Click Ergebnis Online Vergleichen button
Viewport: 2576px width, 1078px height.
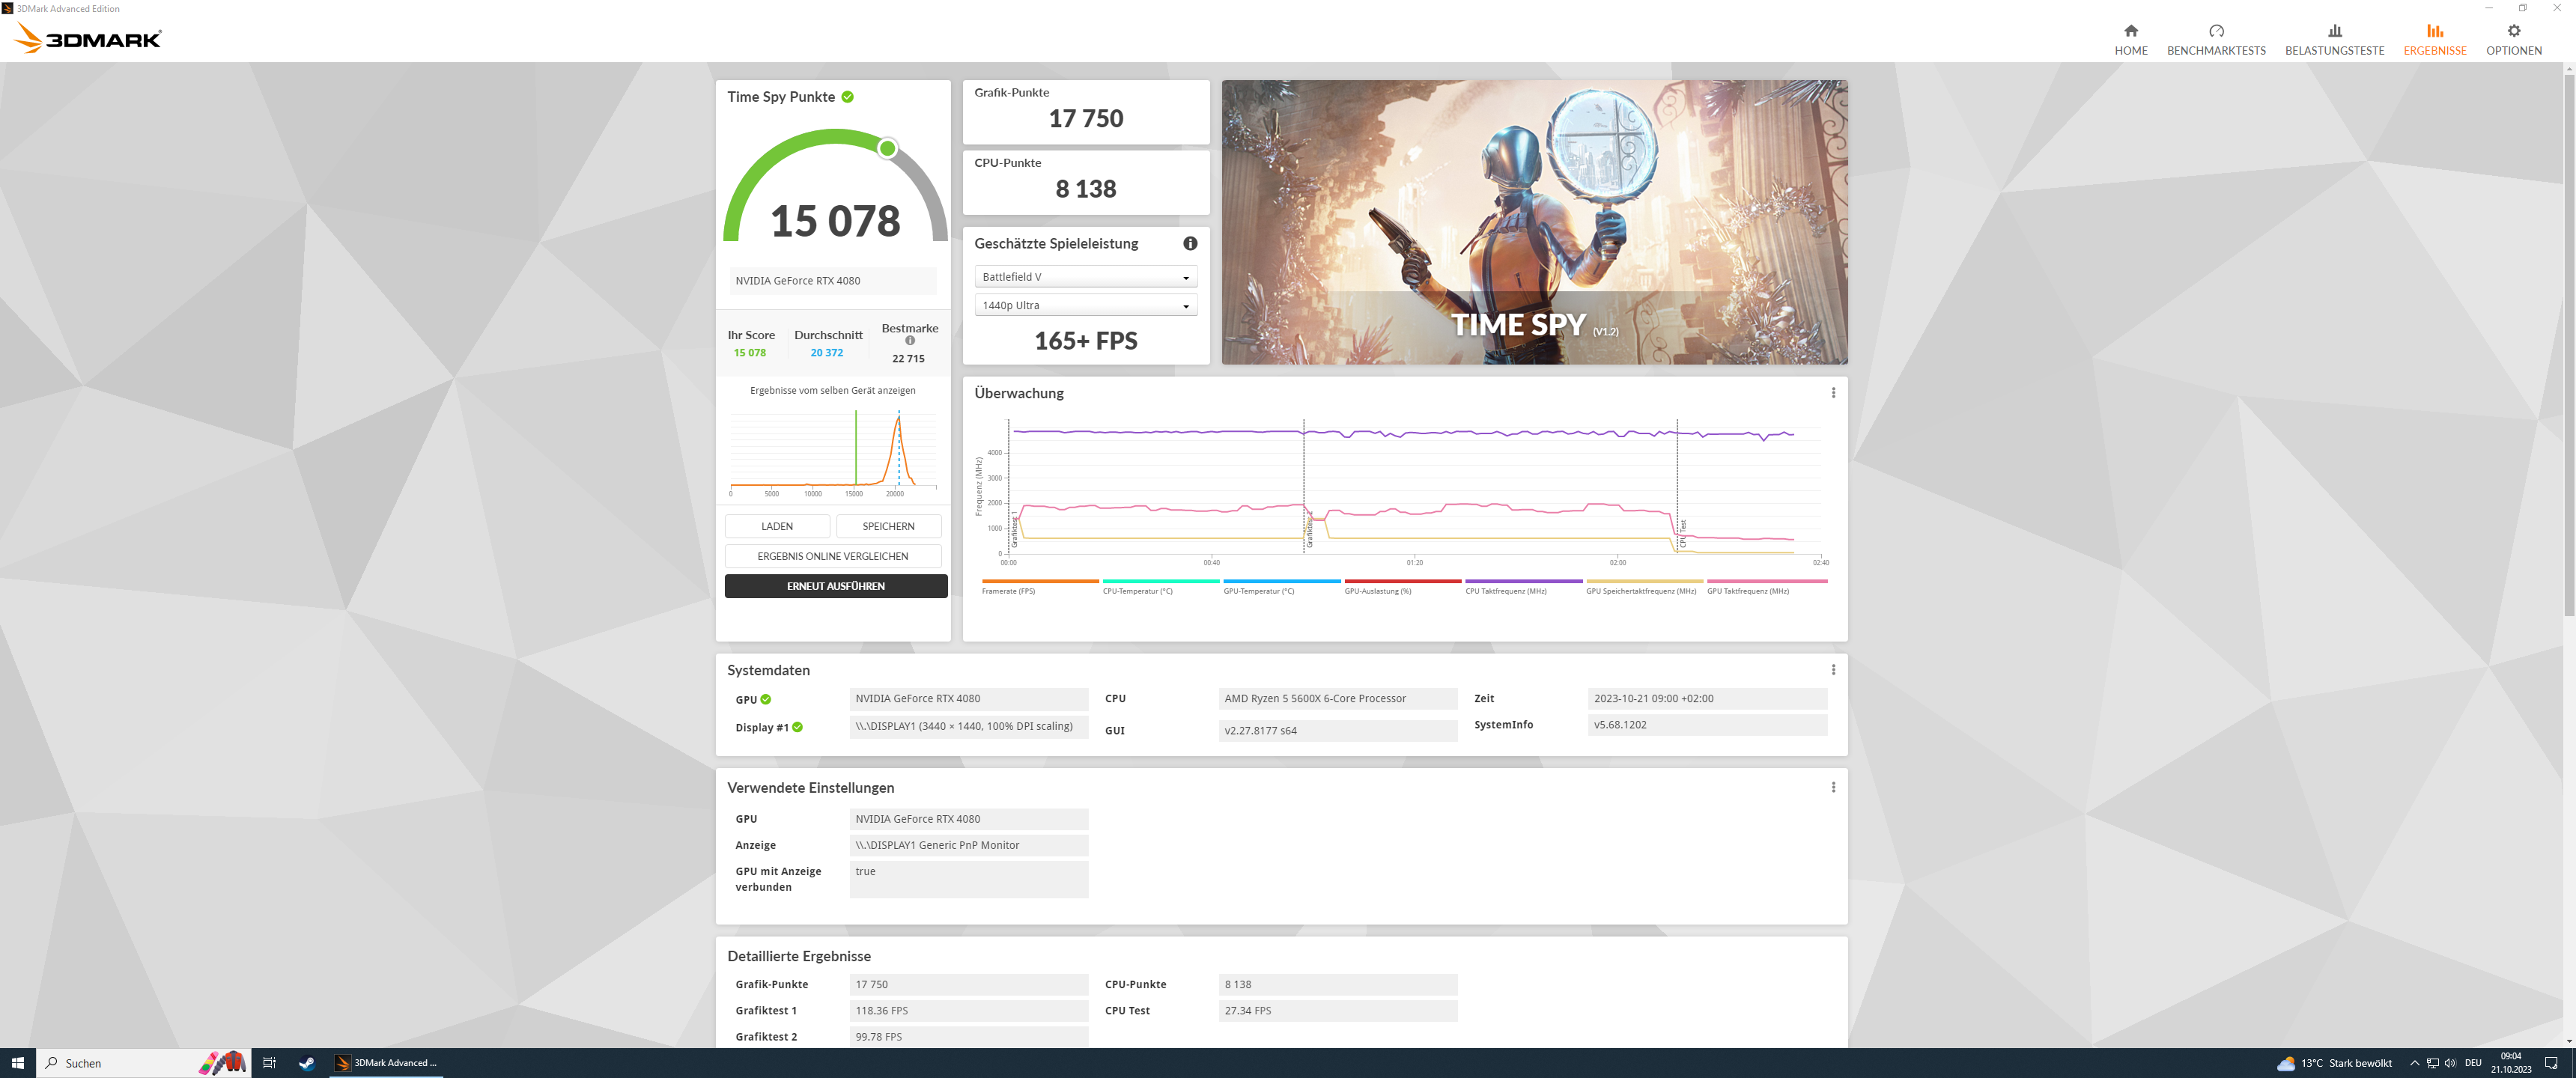click(x=832, y=556)
